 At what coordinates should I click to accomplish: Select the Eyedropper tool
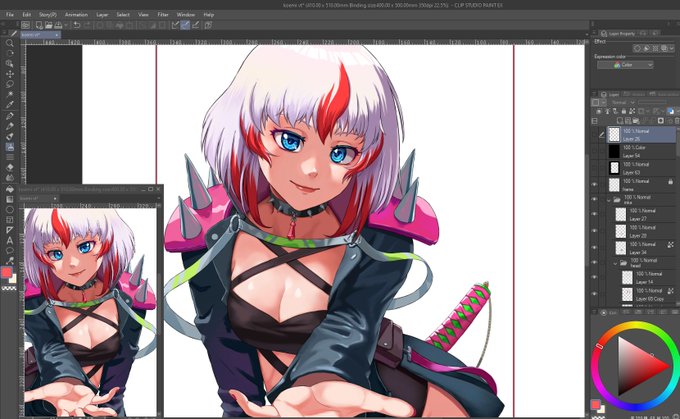coord(10,105)
